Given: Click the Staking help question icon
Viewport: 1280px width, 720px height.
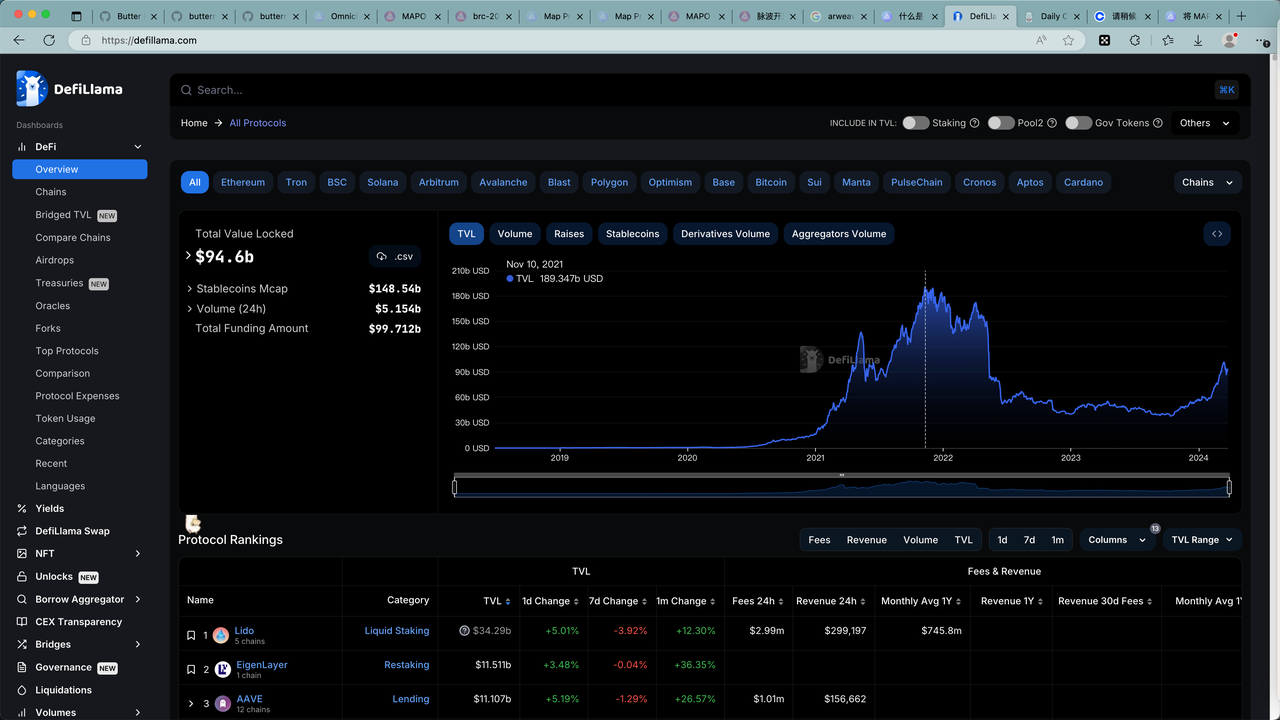Looking at the screenshot, I should tap(974, 123).
